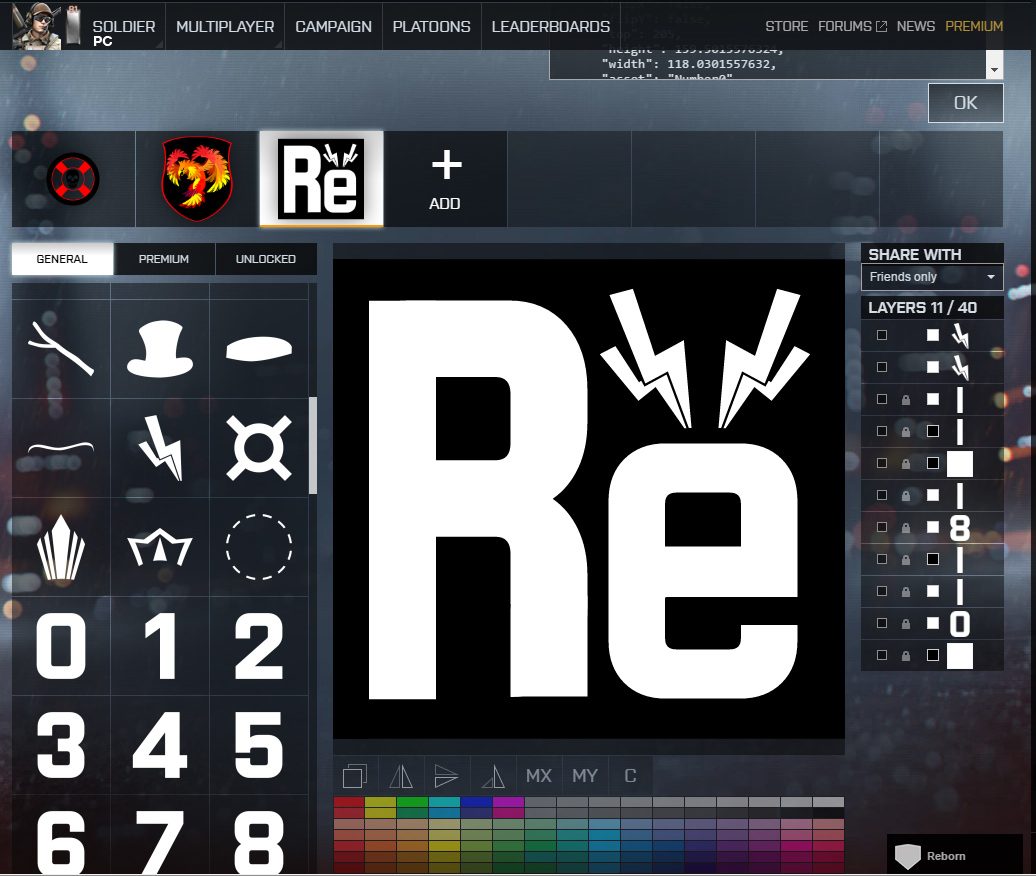Viewport: 1036px width, 876px height.
Task: Select the dashed circle shape
Action: point(259,547)
